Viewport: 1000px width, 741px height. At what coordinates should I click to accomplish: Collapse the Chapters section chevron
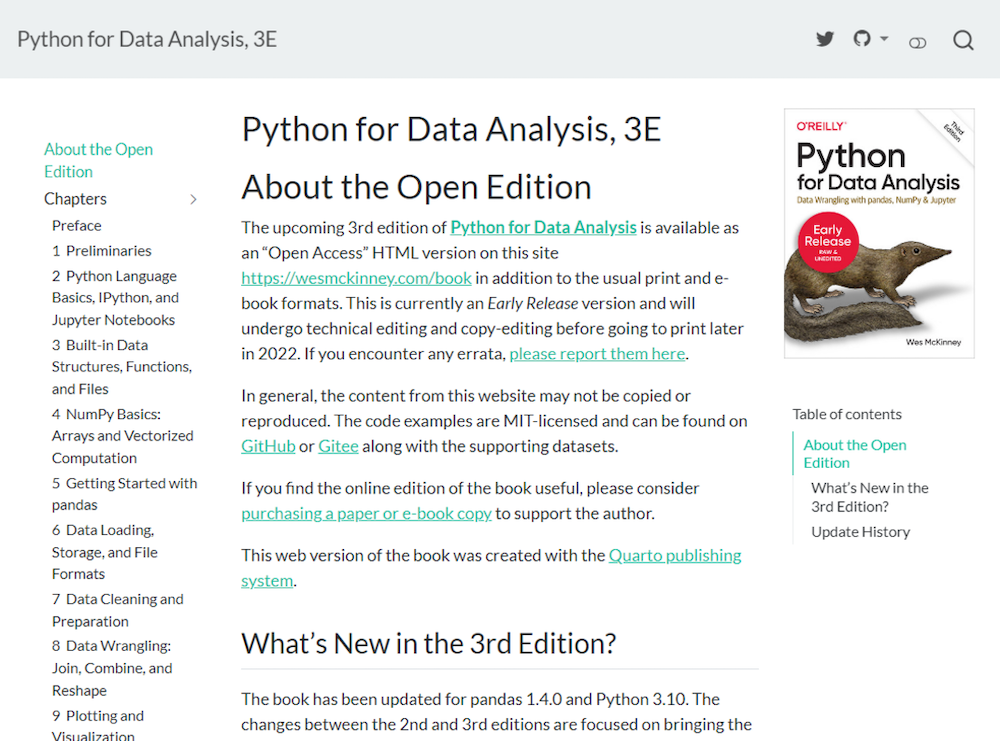(194, 199)
